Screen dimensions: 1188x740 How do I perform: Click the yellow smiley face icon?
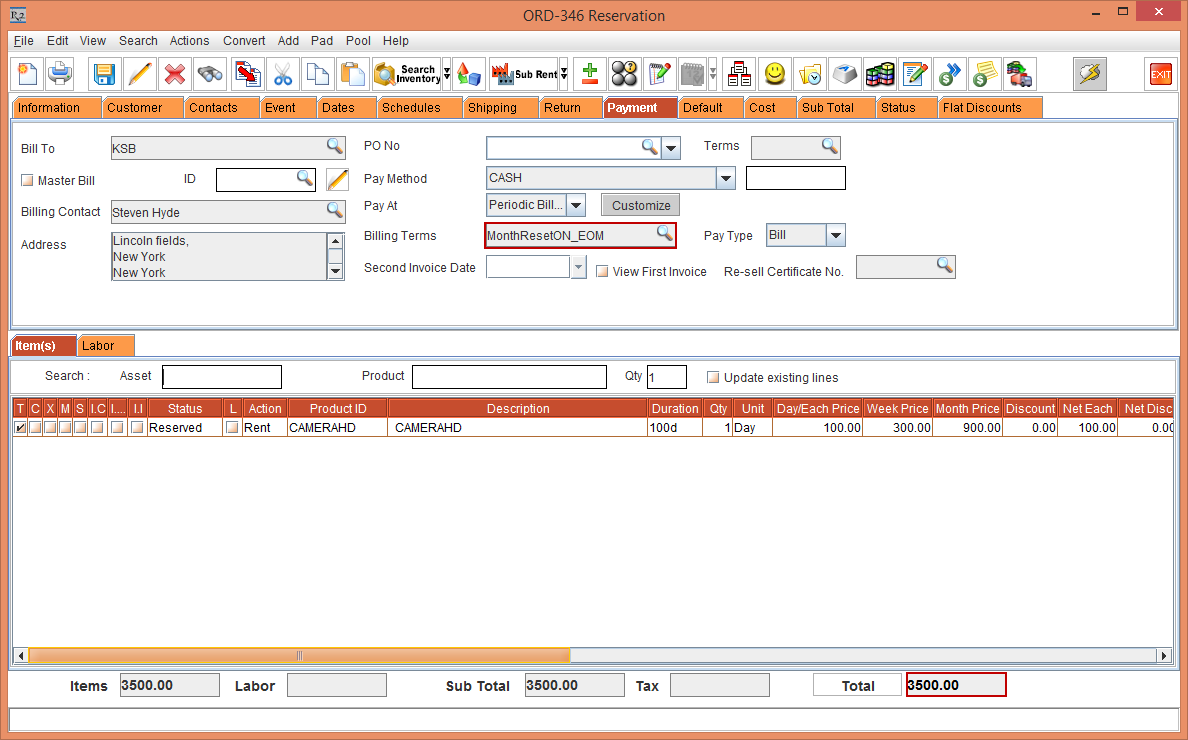(774, 74)
